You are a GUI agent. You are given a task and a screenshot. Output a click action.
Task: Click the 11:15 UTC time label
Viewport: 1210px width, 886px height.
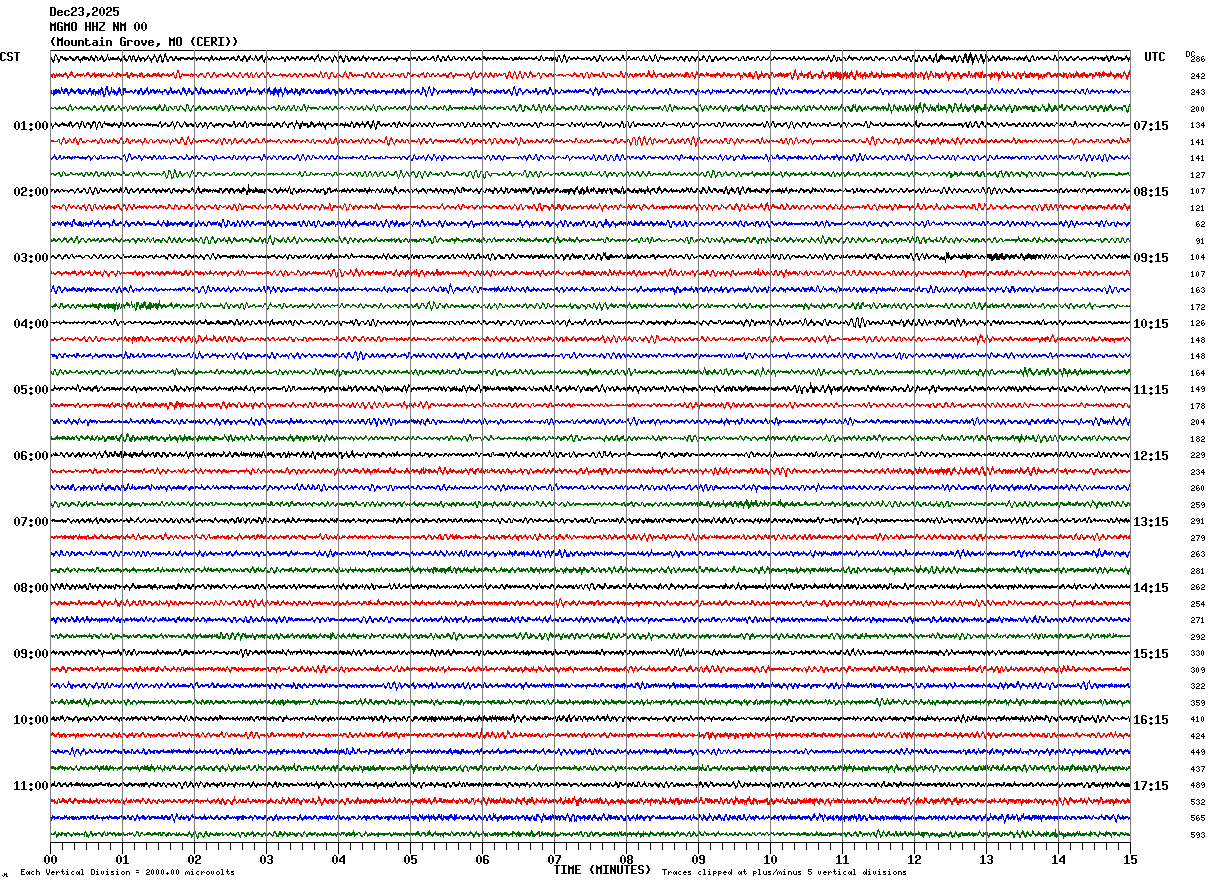tap(1151, 390)
